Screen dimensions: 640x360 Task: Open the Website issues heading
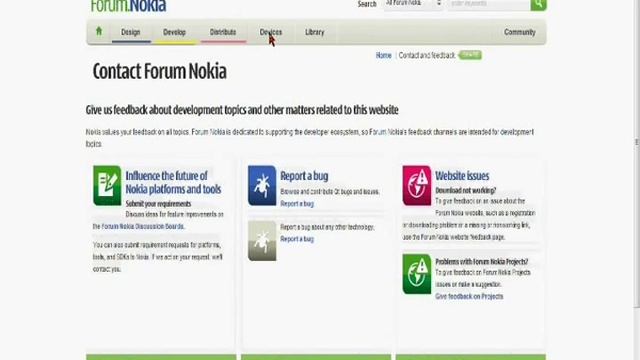point(462,176)
